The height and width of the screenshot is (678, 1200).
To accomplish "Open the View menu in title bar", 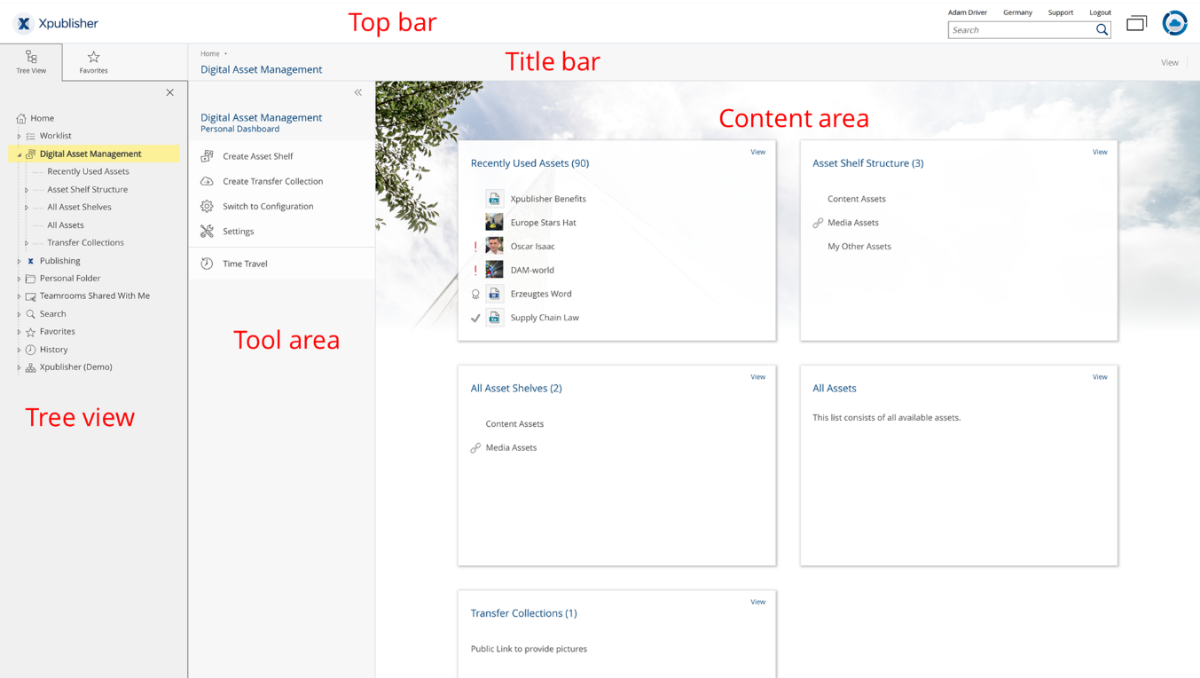I will (x=1169, y=63).
